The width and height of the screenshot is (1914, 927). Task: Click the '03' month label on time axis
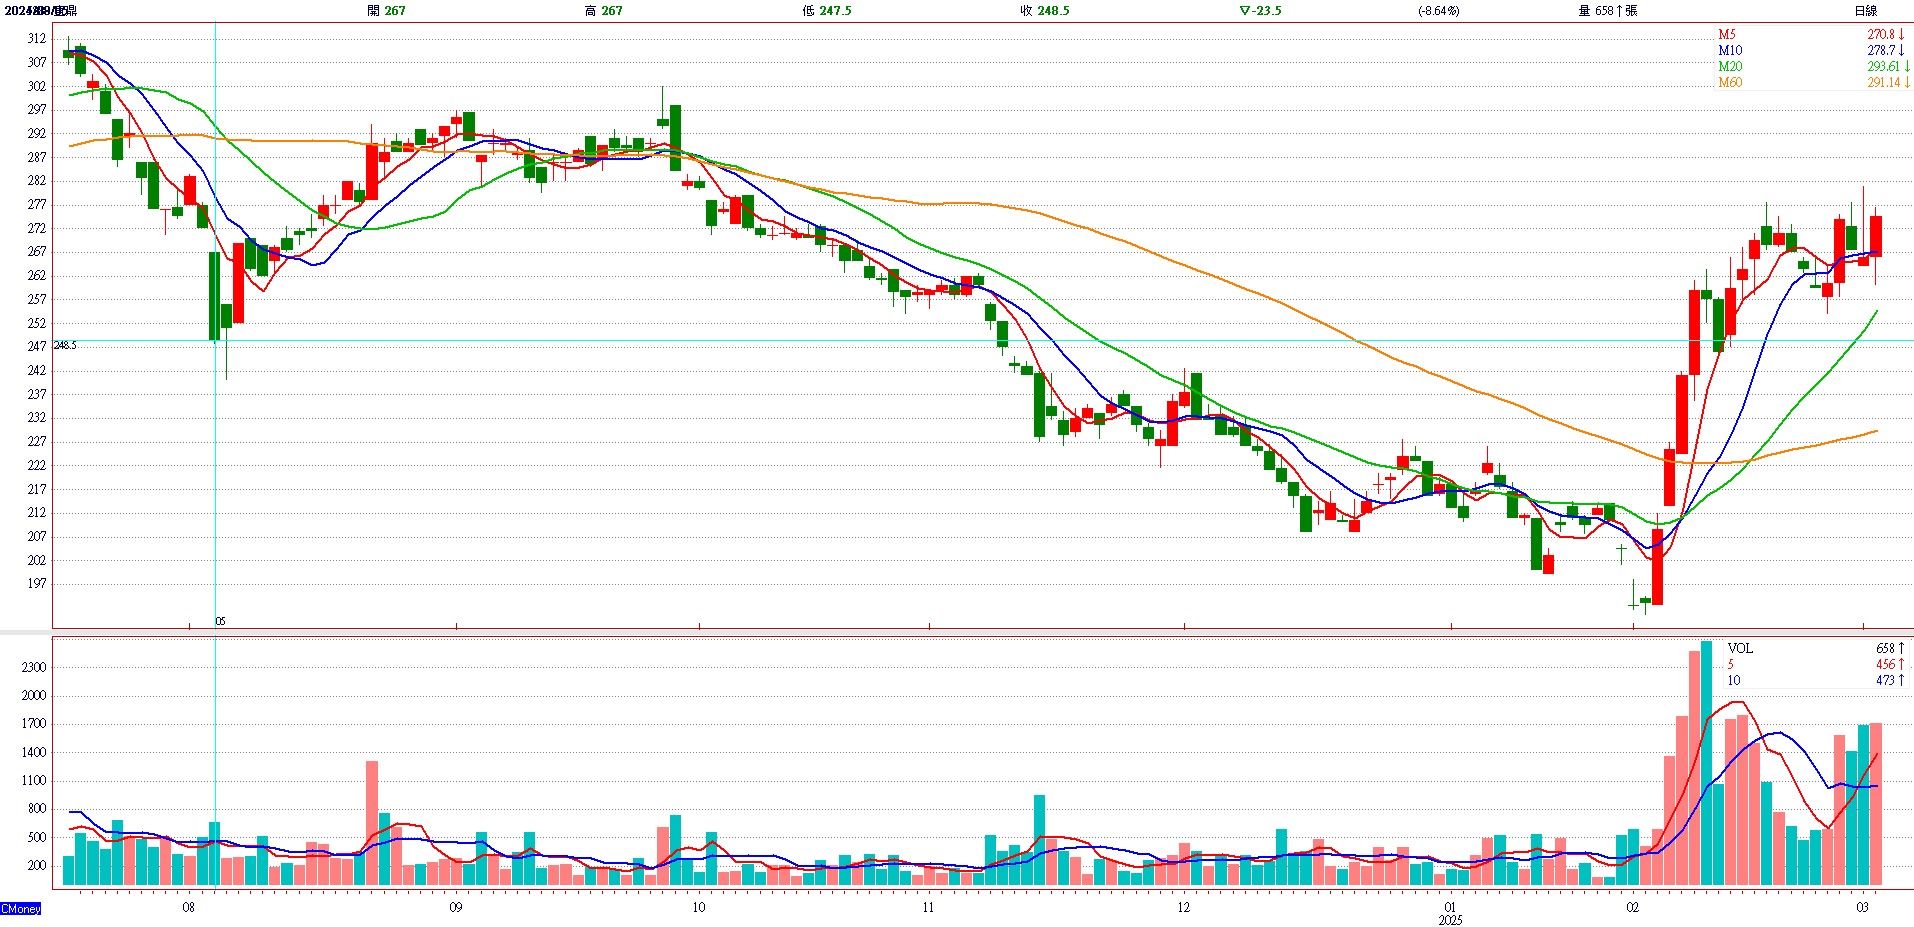pyautogui.click(x=1862, y=908)
